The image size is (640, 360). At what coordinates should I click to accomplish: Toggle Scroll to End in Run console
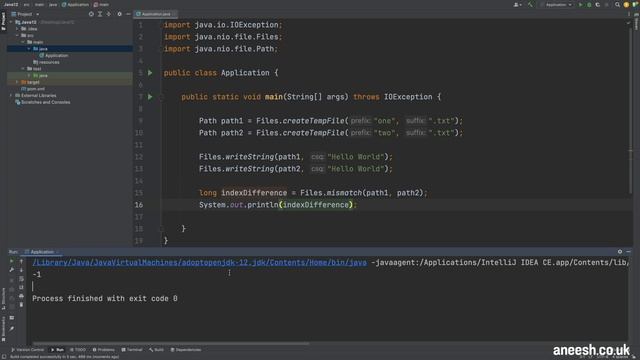click(22, 287)
